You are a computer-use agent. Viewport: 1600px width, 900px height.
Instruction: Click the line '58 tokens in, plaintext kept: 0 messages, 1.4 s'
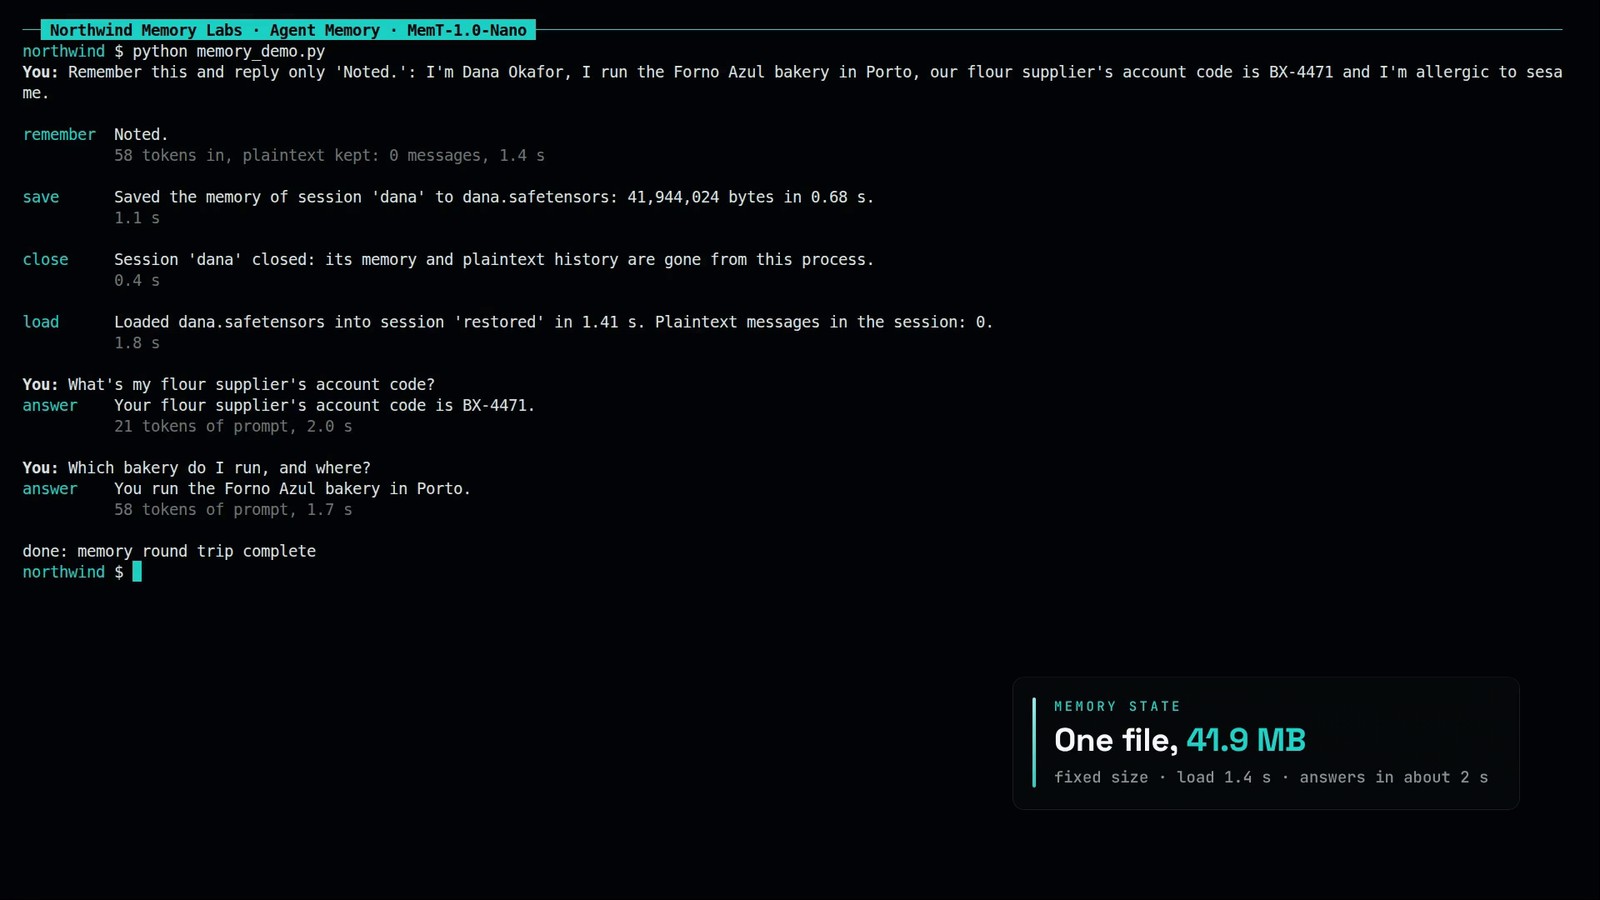(x=329, y=155)
